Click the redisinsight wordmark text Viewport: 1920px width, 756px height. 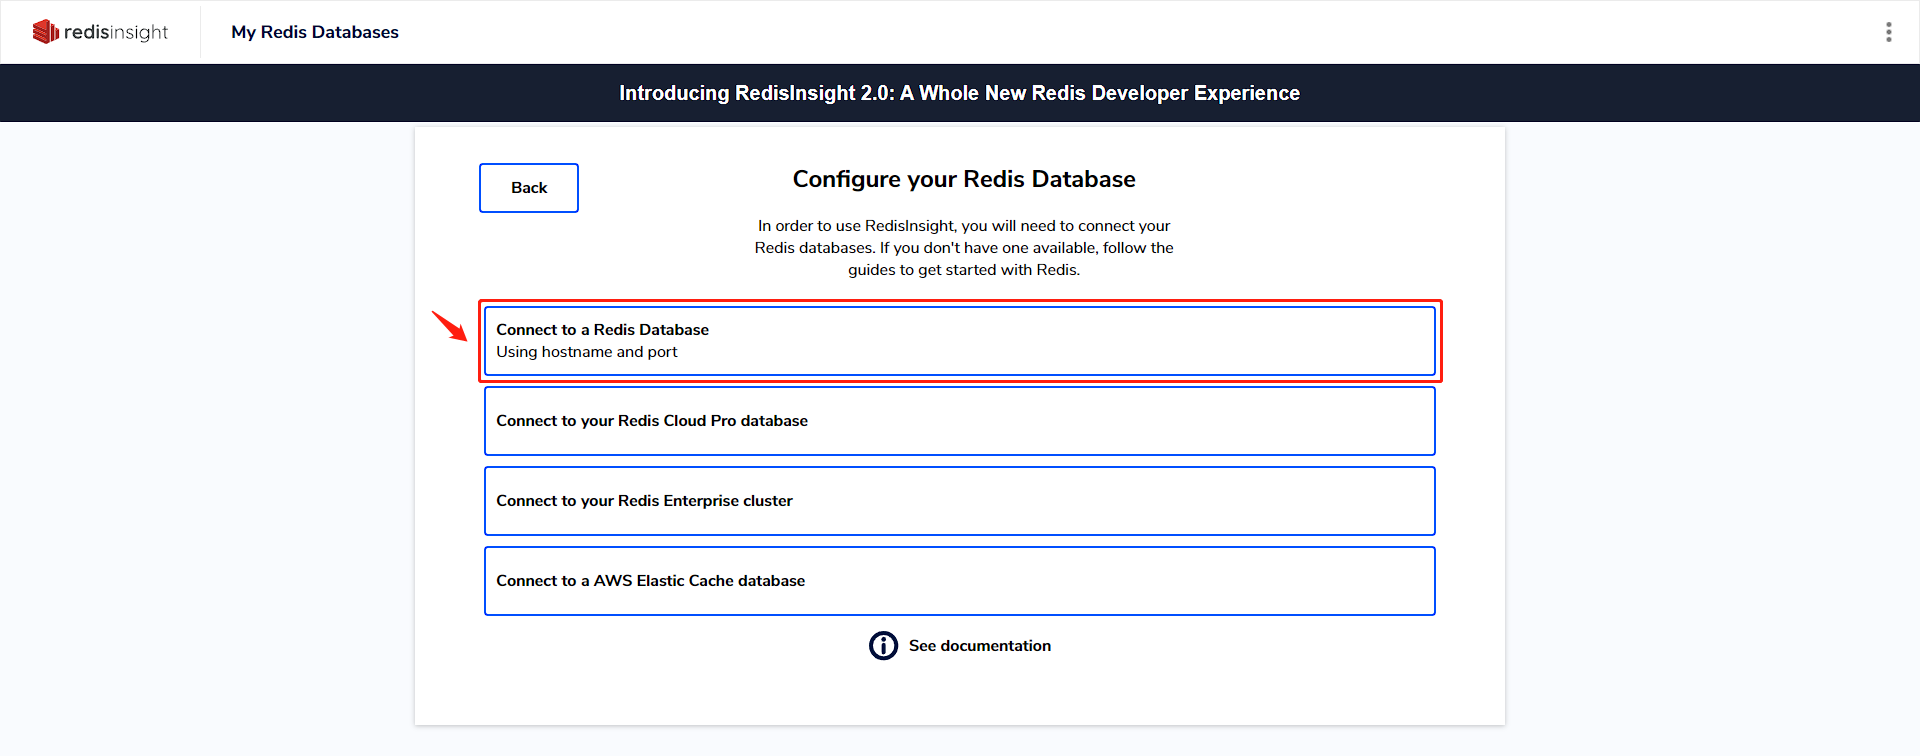116,32
